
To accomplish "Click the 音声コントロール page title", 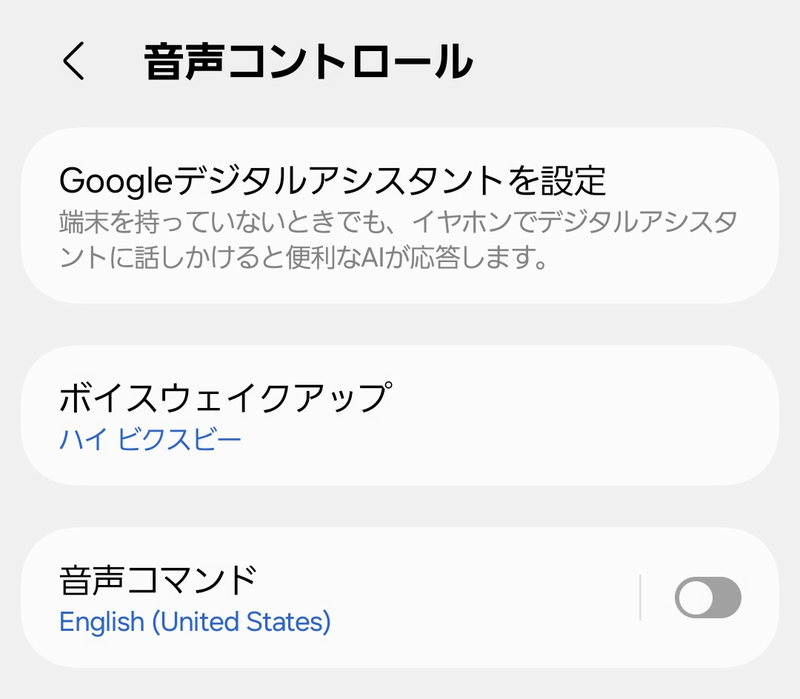I will tap(308, 62).
